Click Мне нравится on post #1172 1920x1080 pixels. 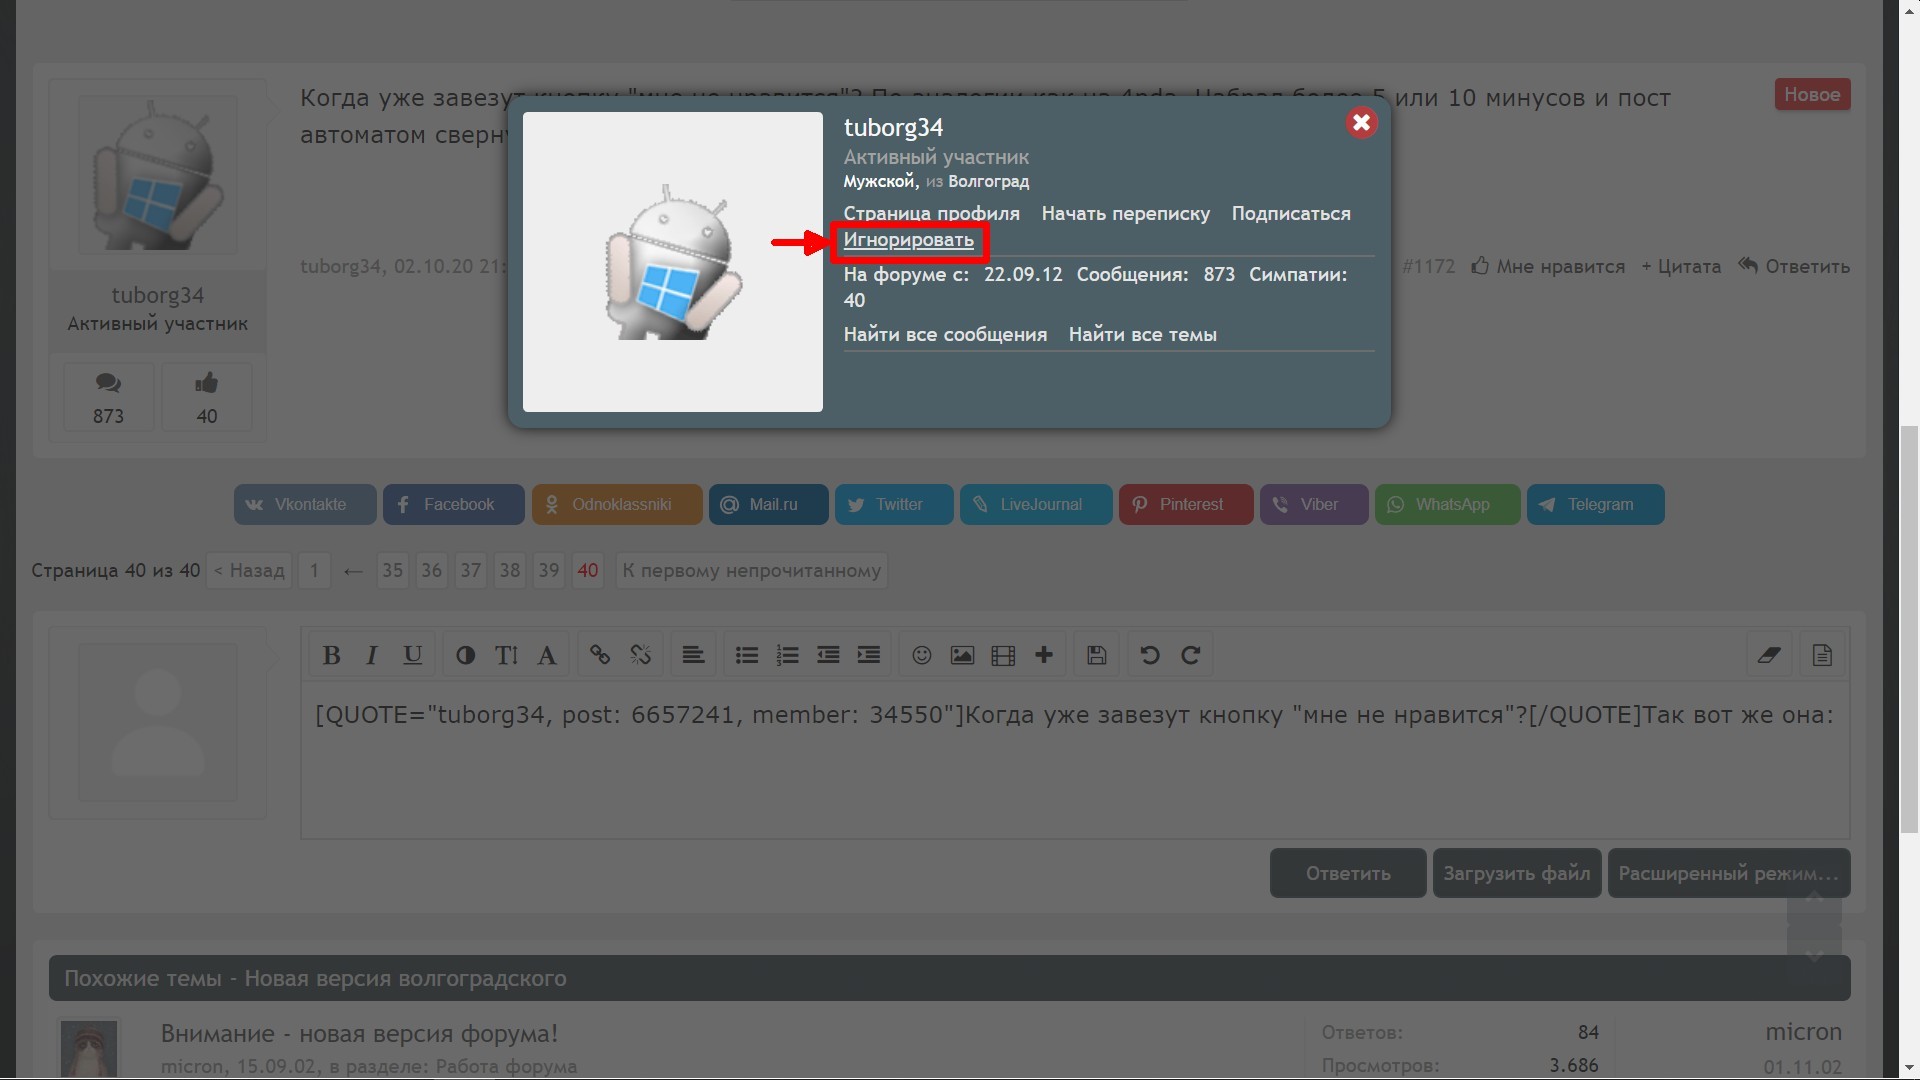1548,266
